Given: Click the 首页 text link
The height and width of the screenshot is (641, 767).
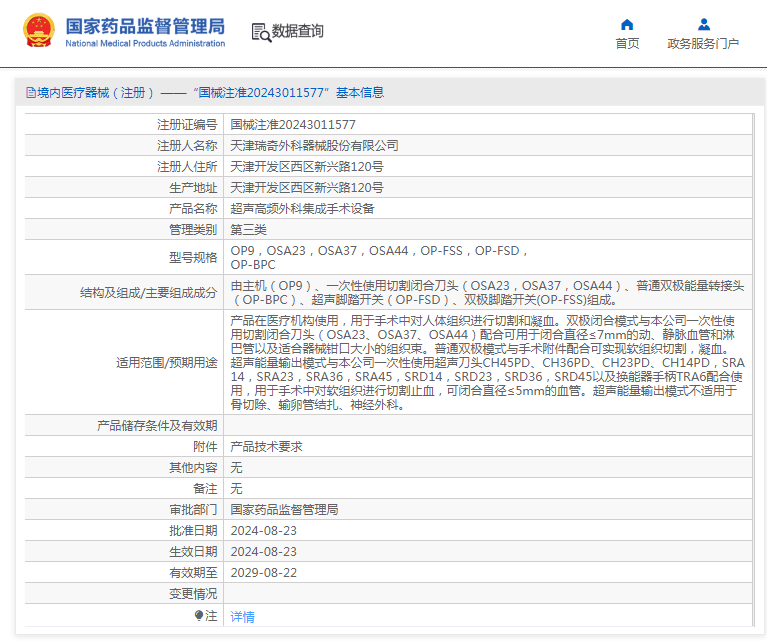Looking at the screenshot, I should 627,44.
